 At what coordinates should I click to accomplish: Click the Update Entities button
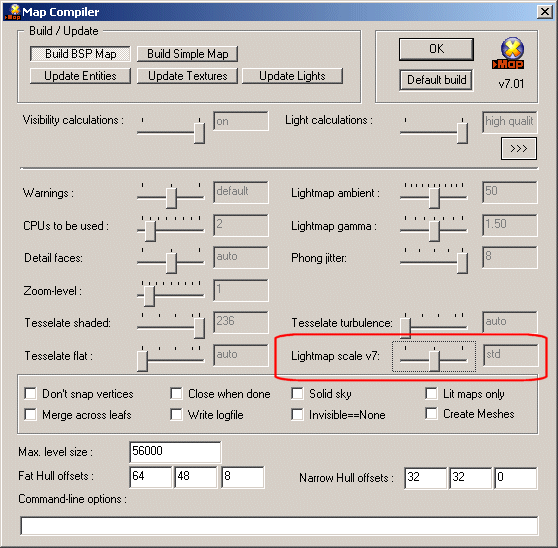(x=80, y=76)
